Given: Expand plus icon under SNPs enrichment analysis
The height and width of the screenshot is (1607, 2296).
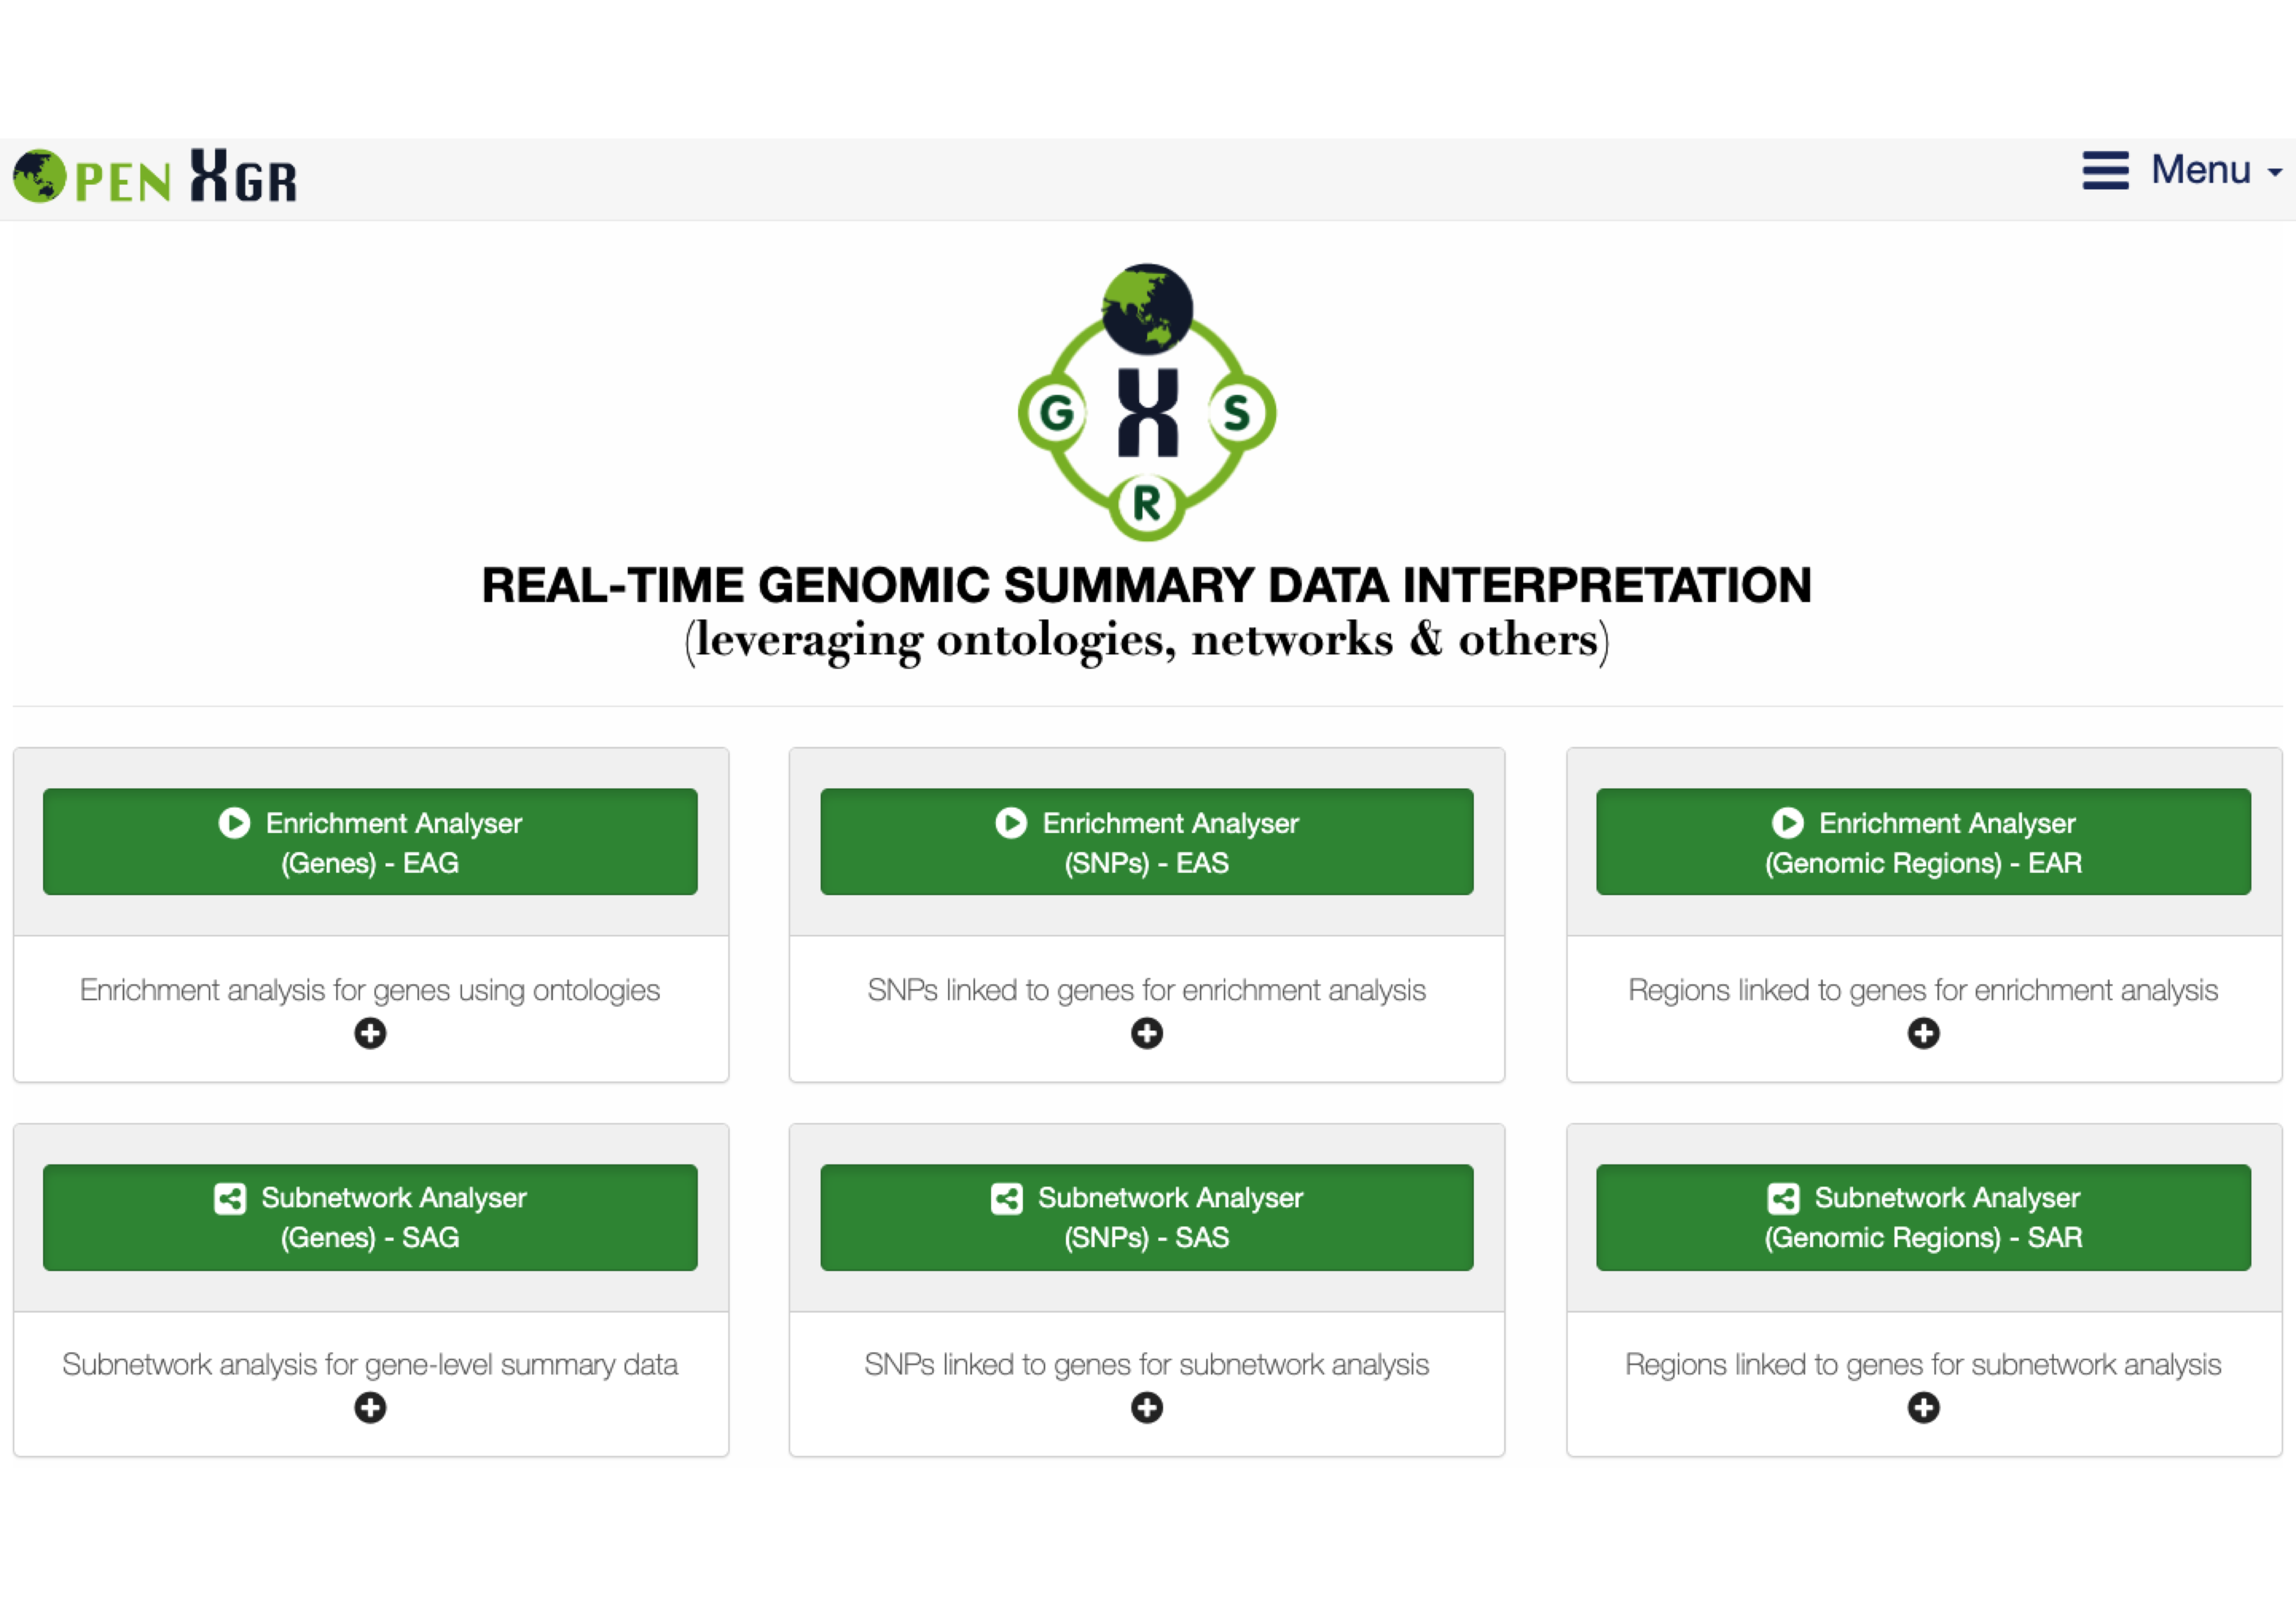Looking at the screenshot, I should pos(1147,1033).
